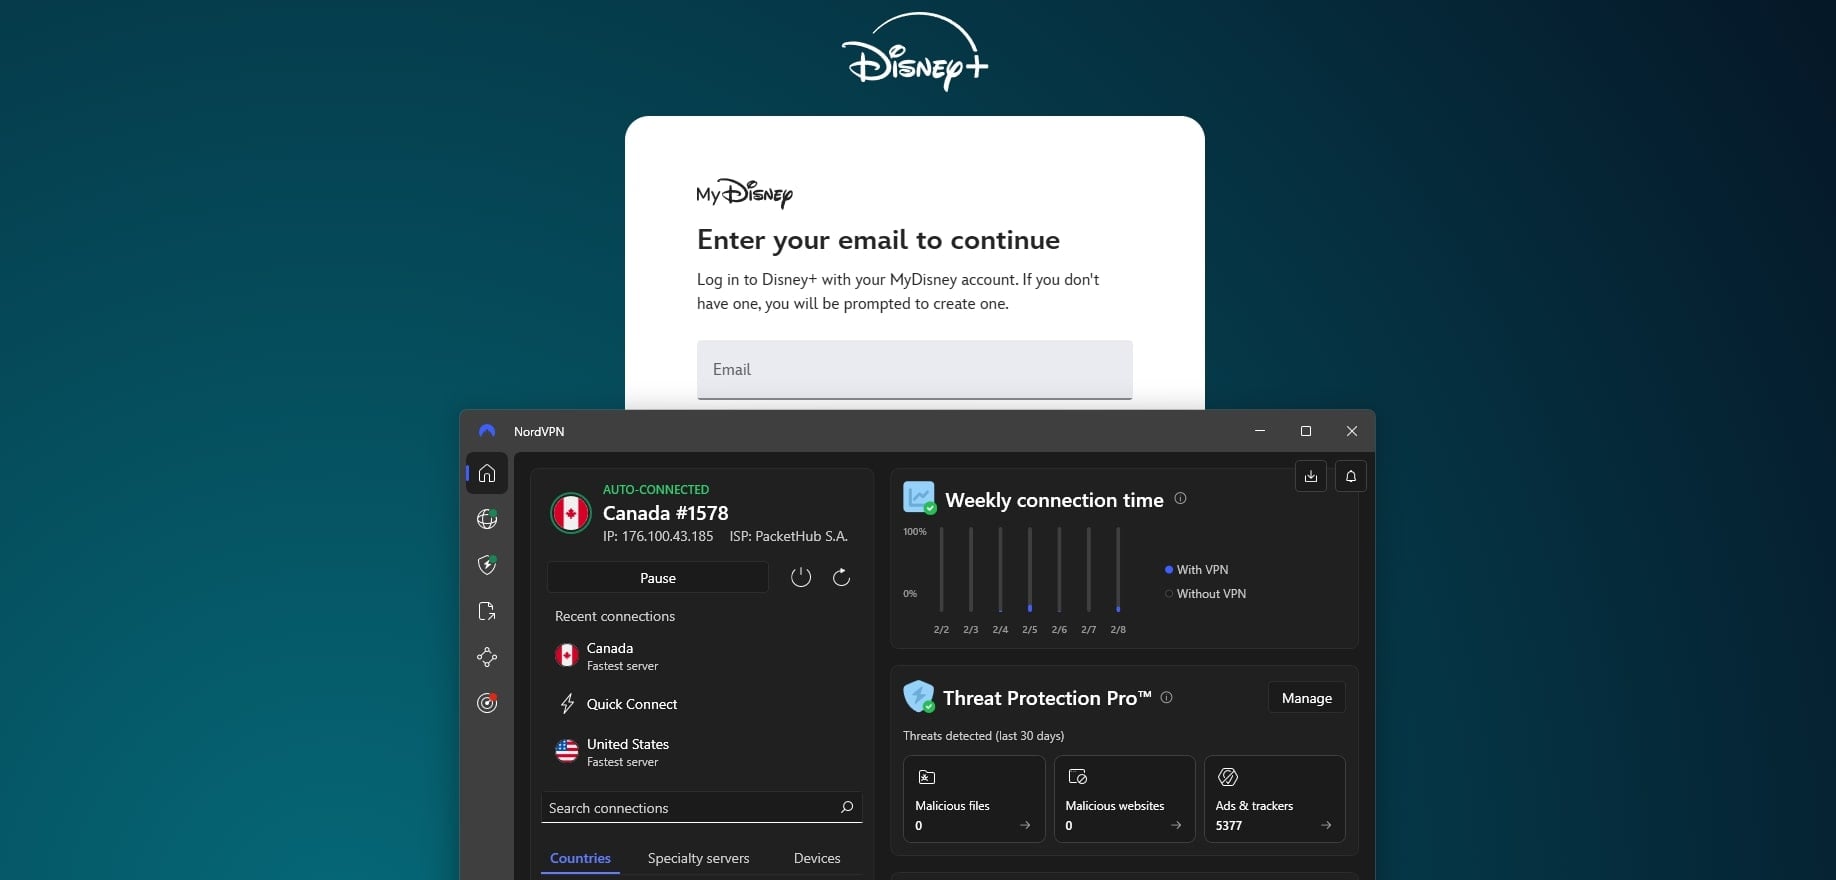This screenshot has width=1836, height=880.
Task: Open the Ads & trackers card arrow
Action: (1326, 825)
